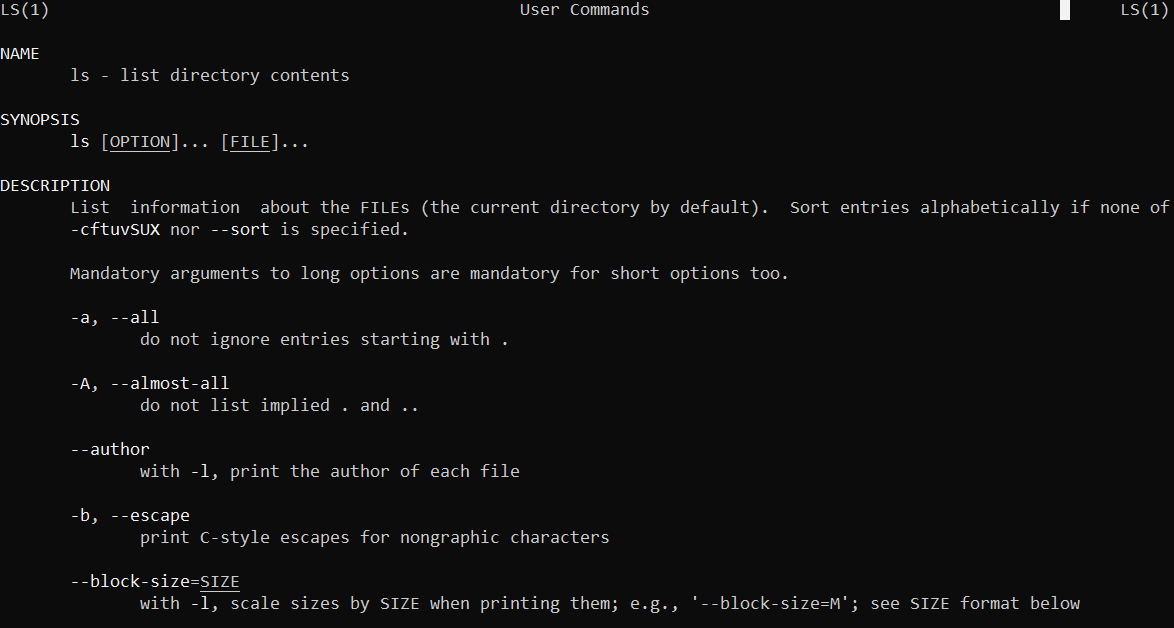Image resolution: width=1174 pixels, height=628 pixels.
Task: Click the -cftuvSUX flags text
Action: click(115, 230)
